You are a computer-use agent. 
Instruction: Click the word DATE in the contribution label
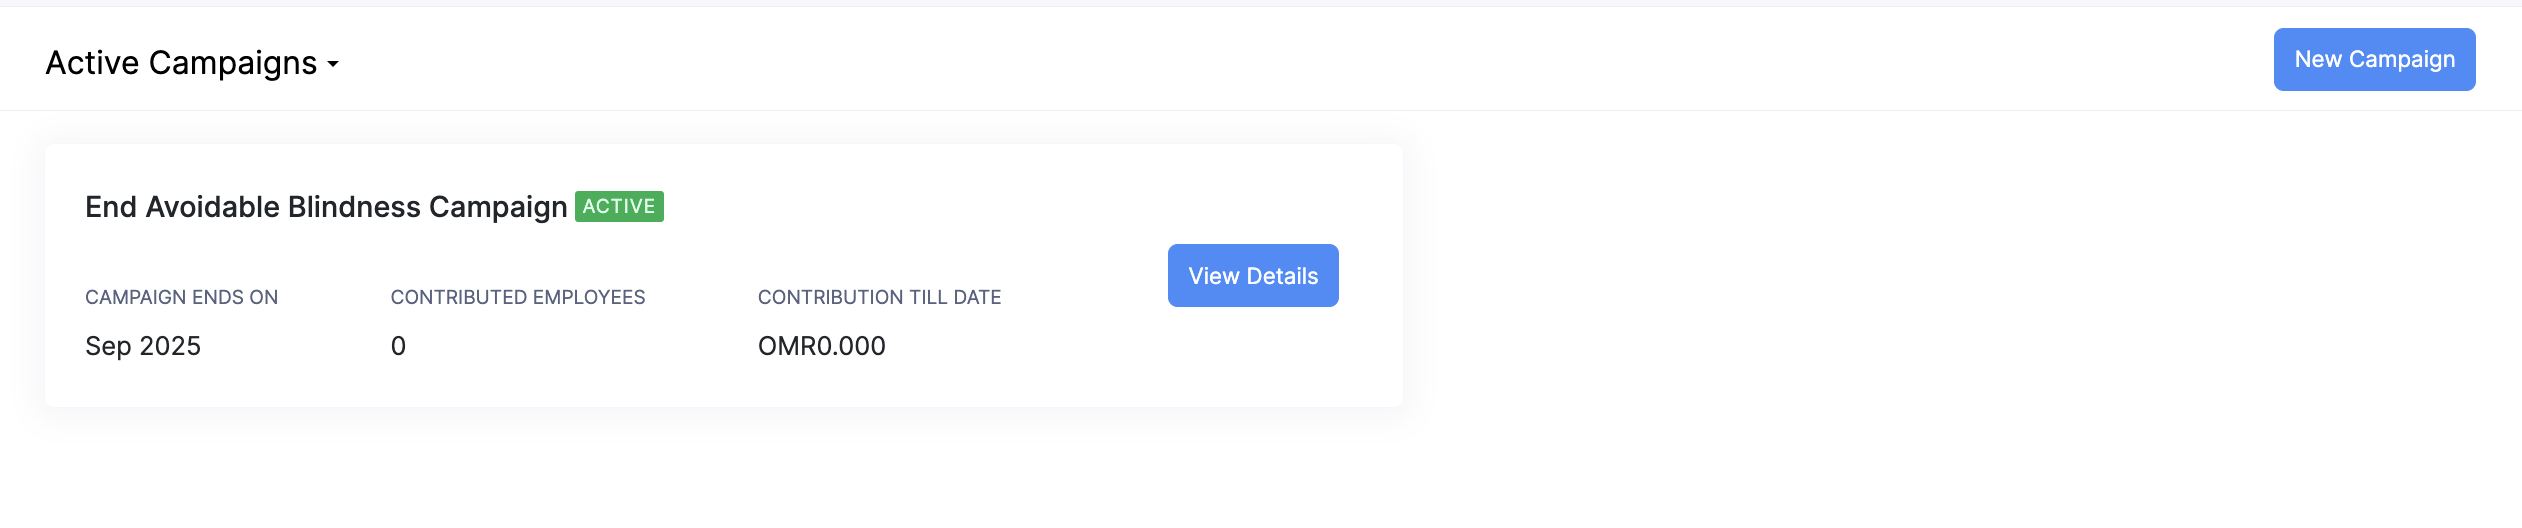[x=977, y=297]
